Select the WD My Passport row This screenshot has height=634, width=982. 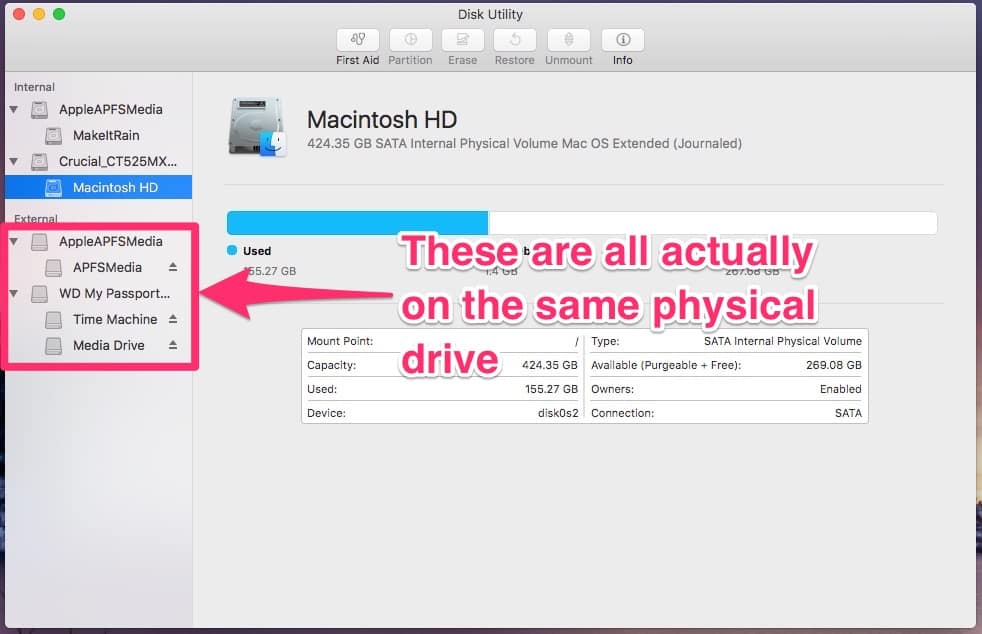98,293
